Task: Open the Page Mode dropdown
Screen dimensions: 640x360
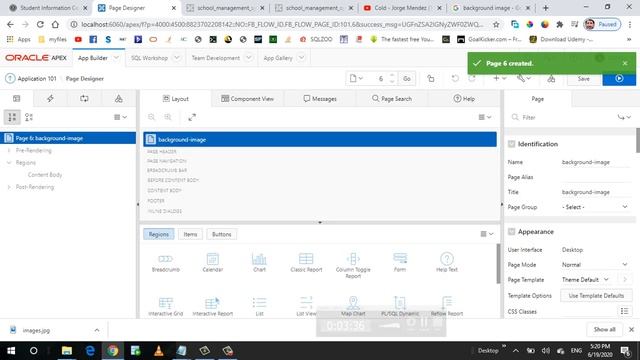Action: pyautogui.click(x=595, y=264)
